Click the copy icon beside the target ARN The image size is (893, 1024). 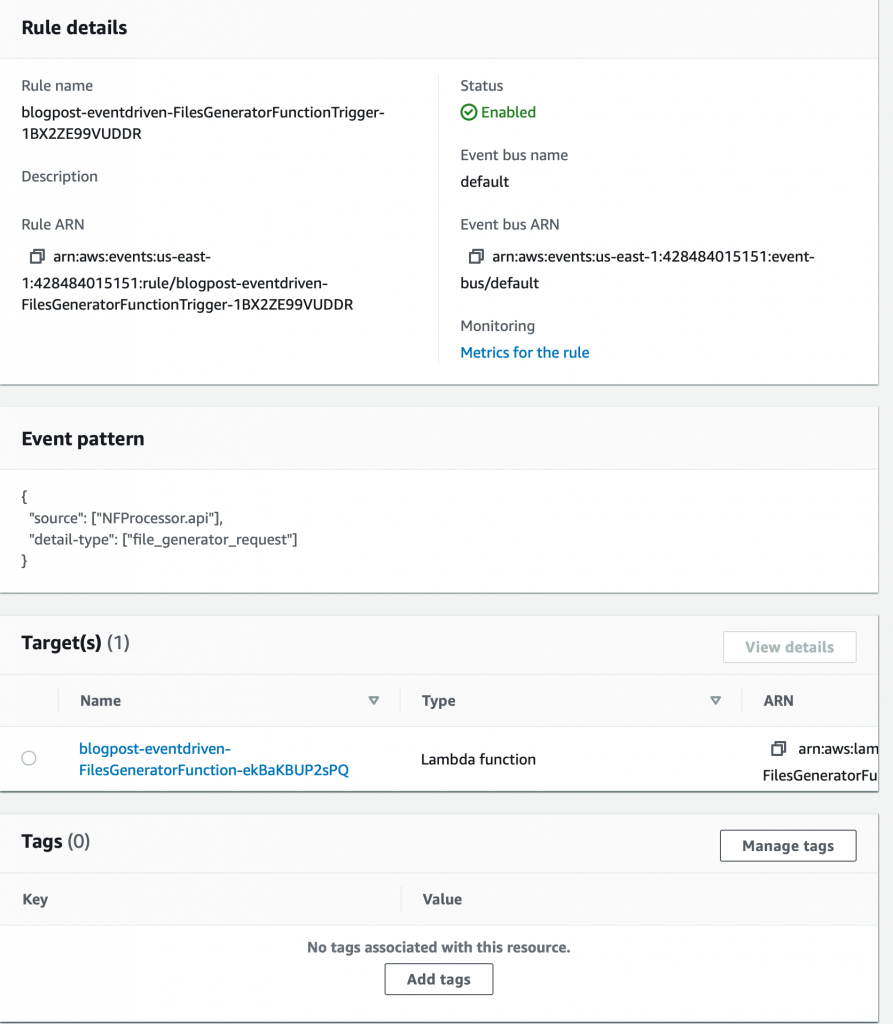pyautogui.click(x=779, y=749)
